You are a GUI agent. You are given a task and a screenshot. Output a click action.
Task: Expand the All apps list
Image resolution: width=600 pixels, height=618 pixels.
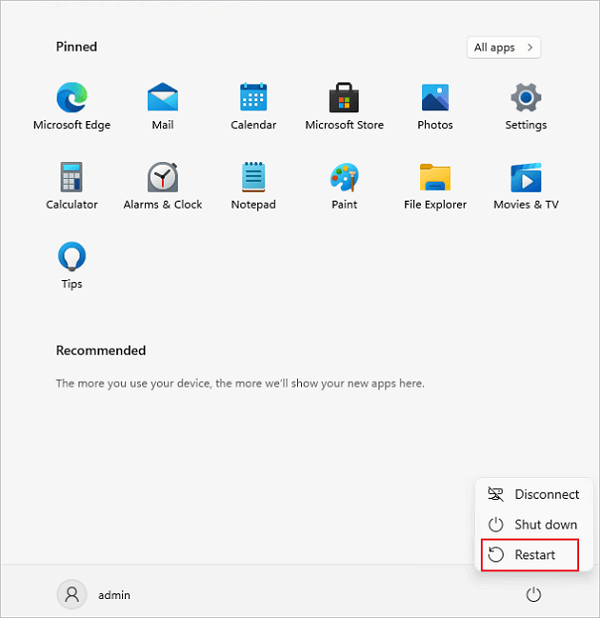504,47
